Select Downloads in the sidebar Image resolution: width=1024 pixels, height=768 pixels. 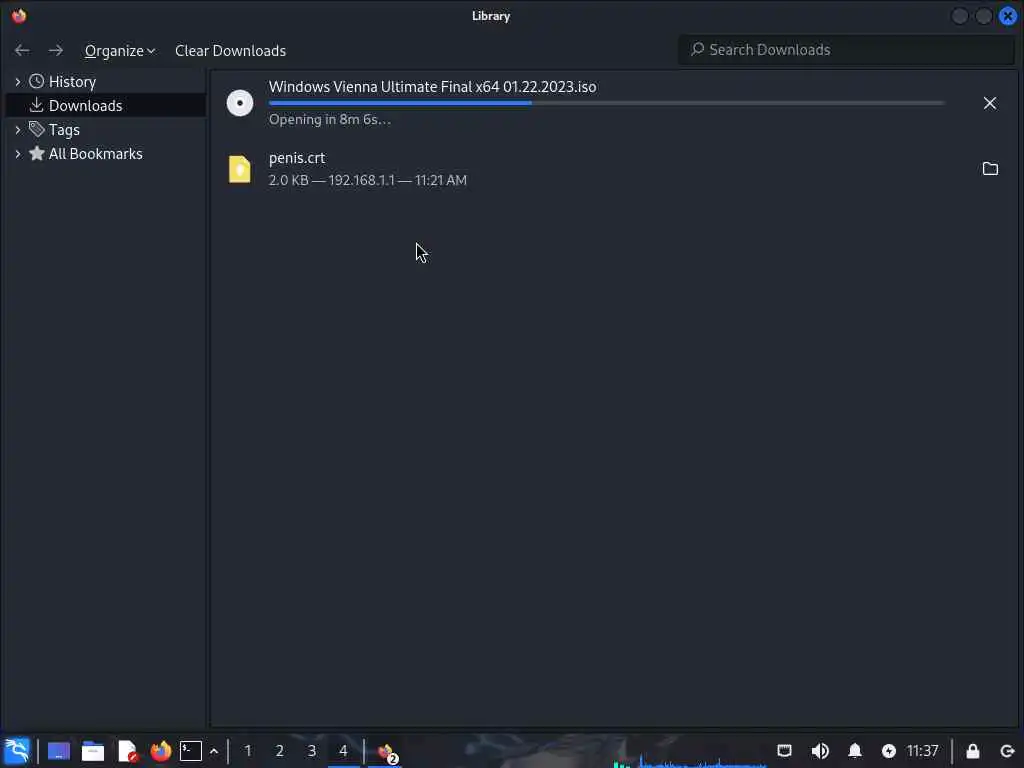pos(86,105)
